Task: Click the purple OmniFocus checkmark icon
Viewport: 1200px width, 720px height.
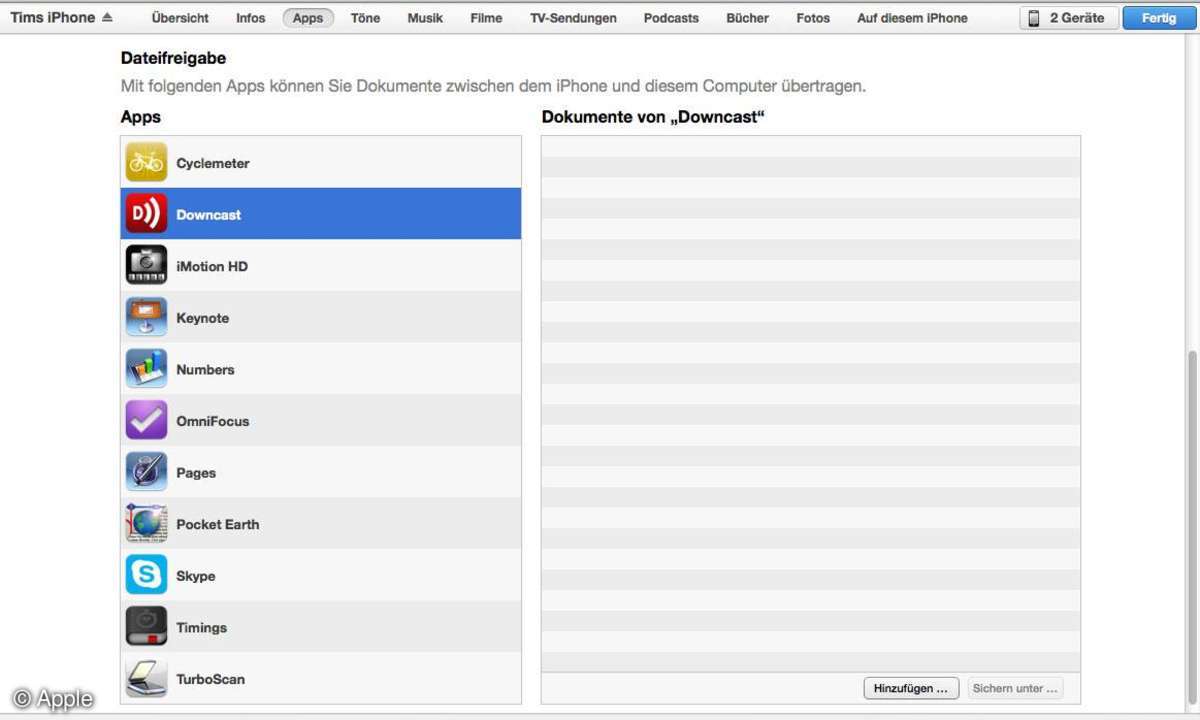Action: tap(146, 420)
